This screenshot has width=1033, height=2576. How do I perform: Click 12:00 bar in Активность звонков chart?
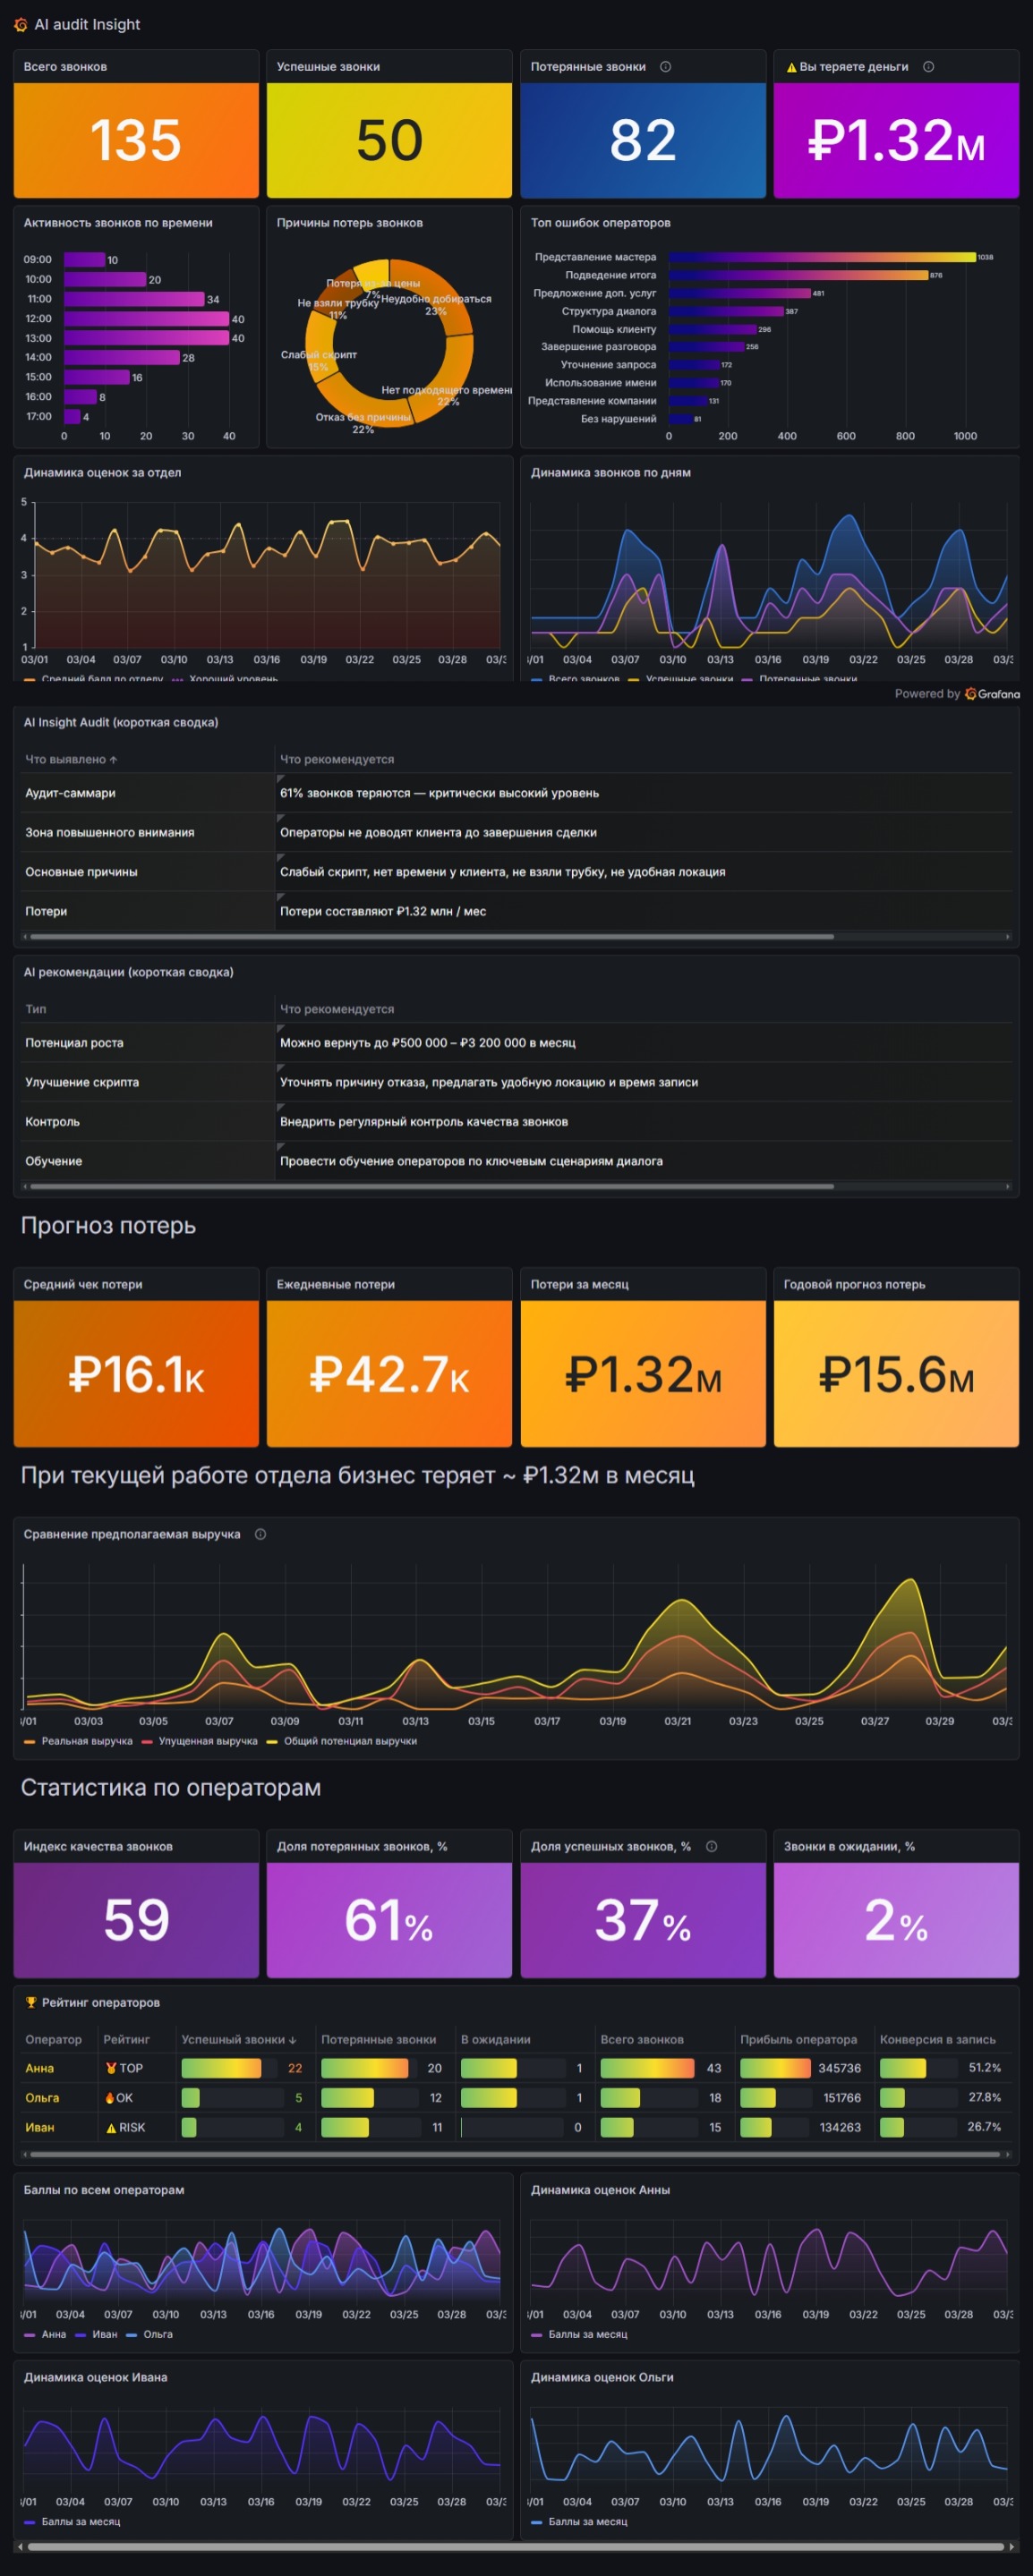point(146,319)
